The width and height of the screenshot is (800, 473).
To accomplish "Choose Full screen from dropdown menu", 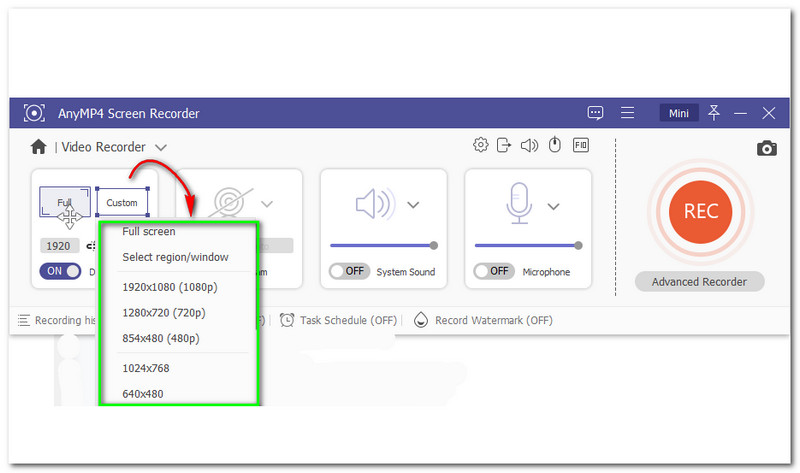I will [148, 231].
